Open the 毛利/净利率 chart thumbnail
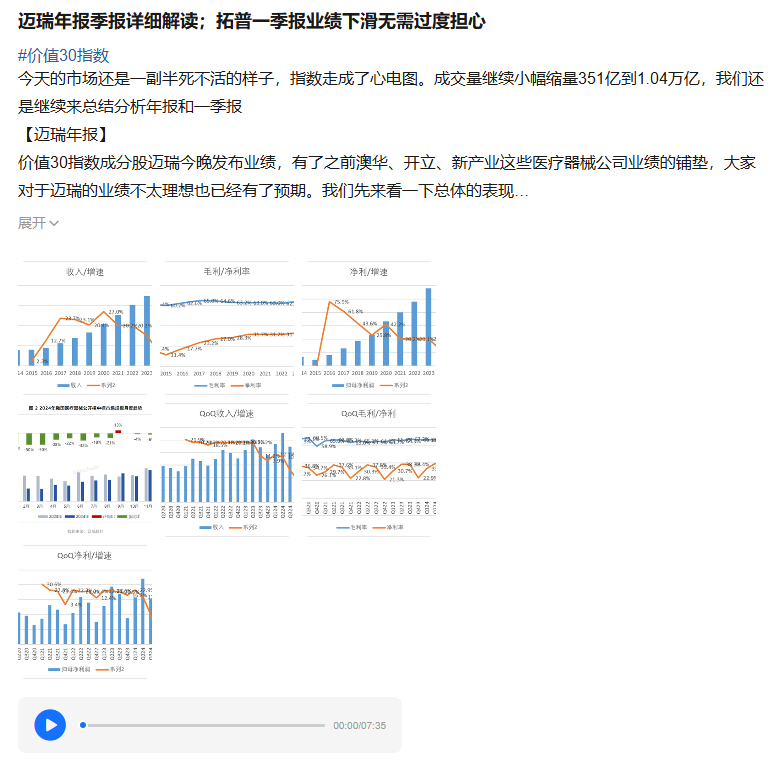Viewport: 777px width, 761px height. (227, 325)
